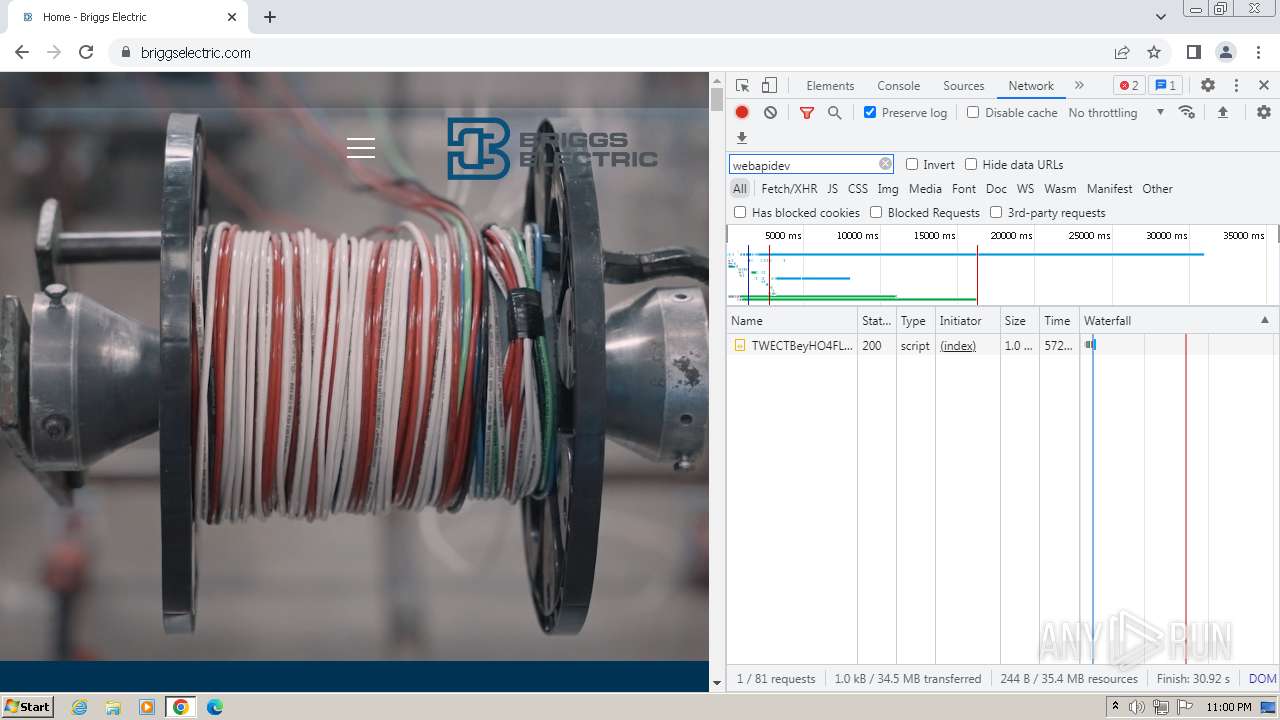This screenshot has height=720, width=1280.
Task: Filter requests by JS
Action: pos(833,188)
